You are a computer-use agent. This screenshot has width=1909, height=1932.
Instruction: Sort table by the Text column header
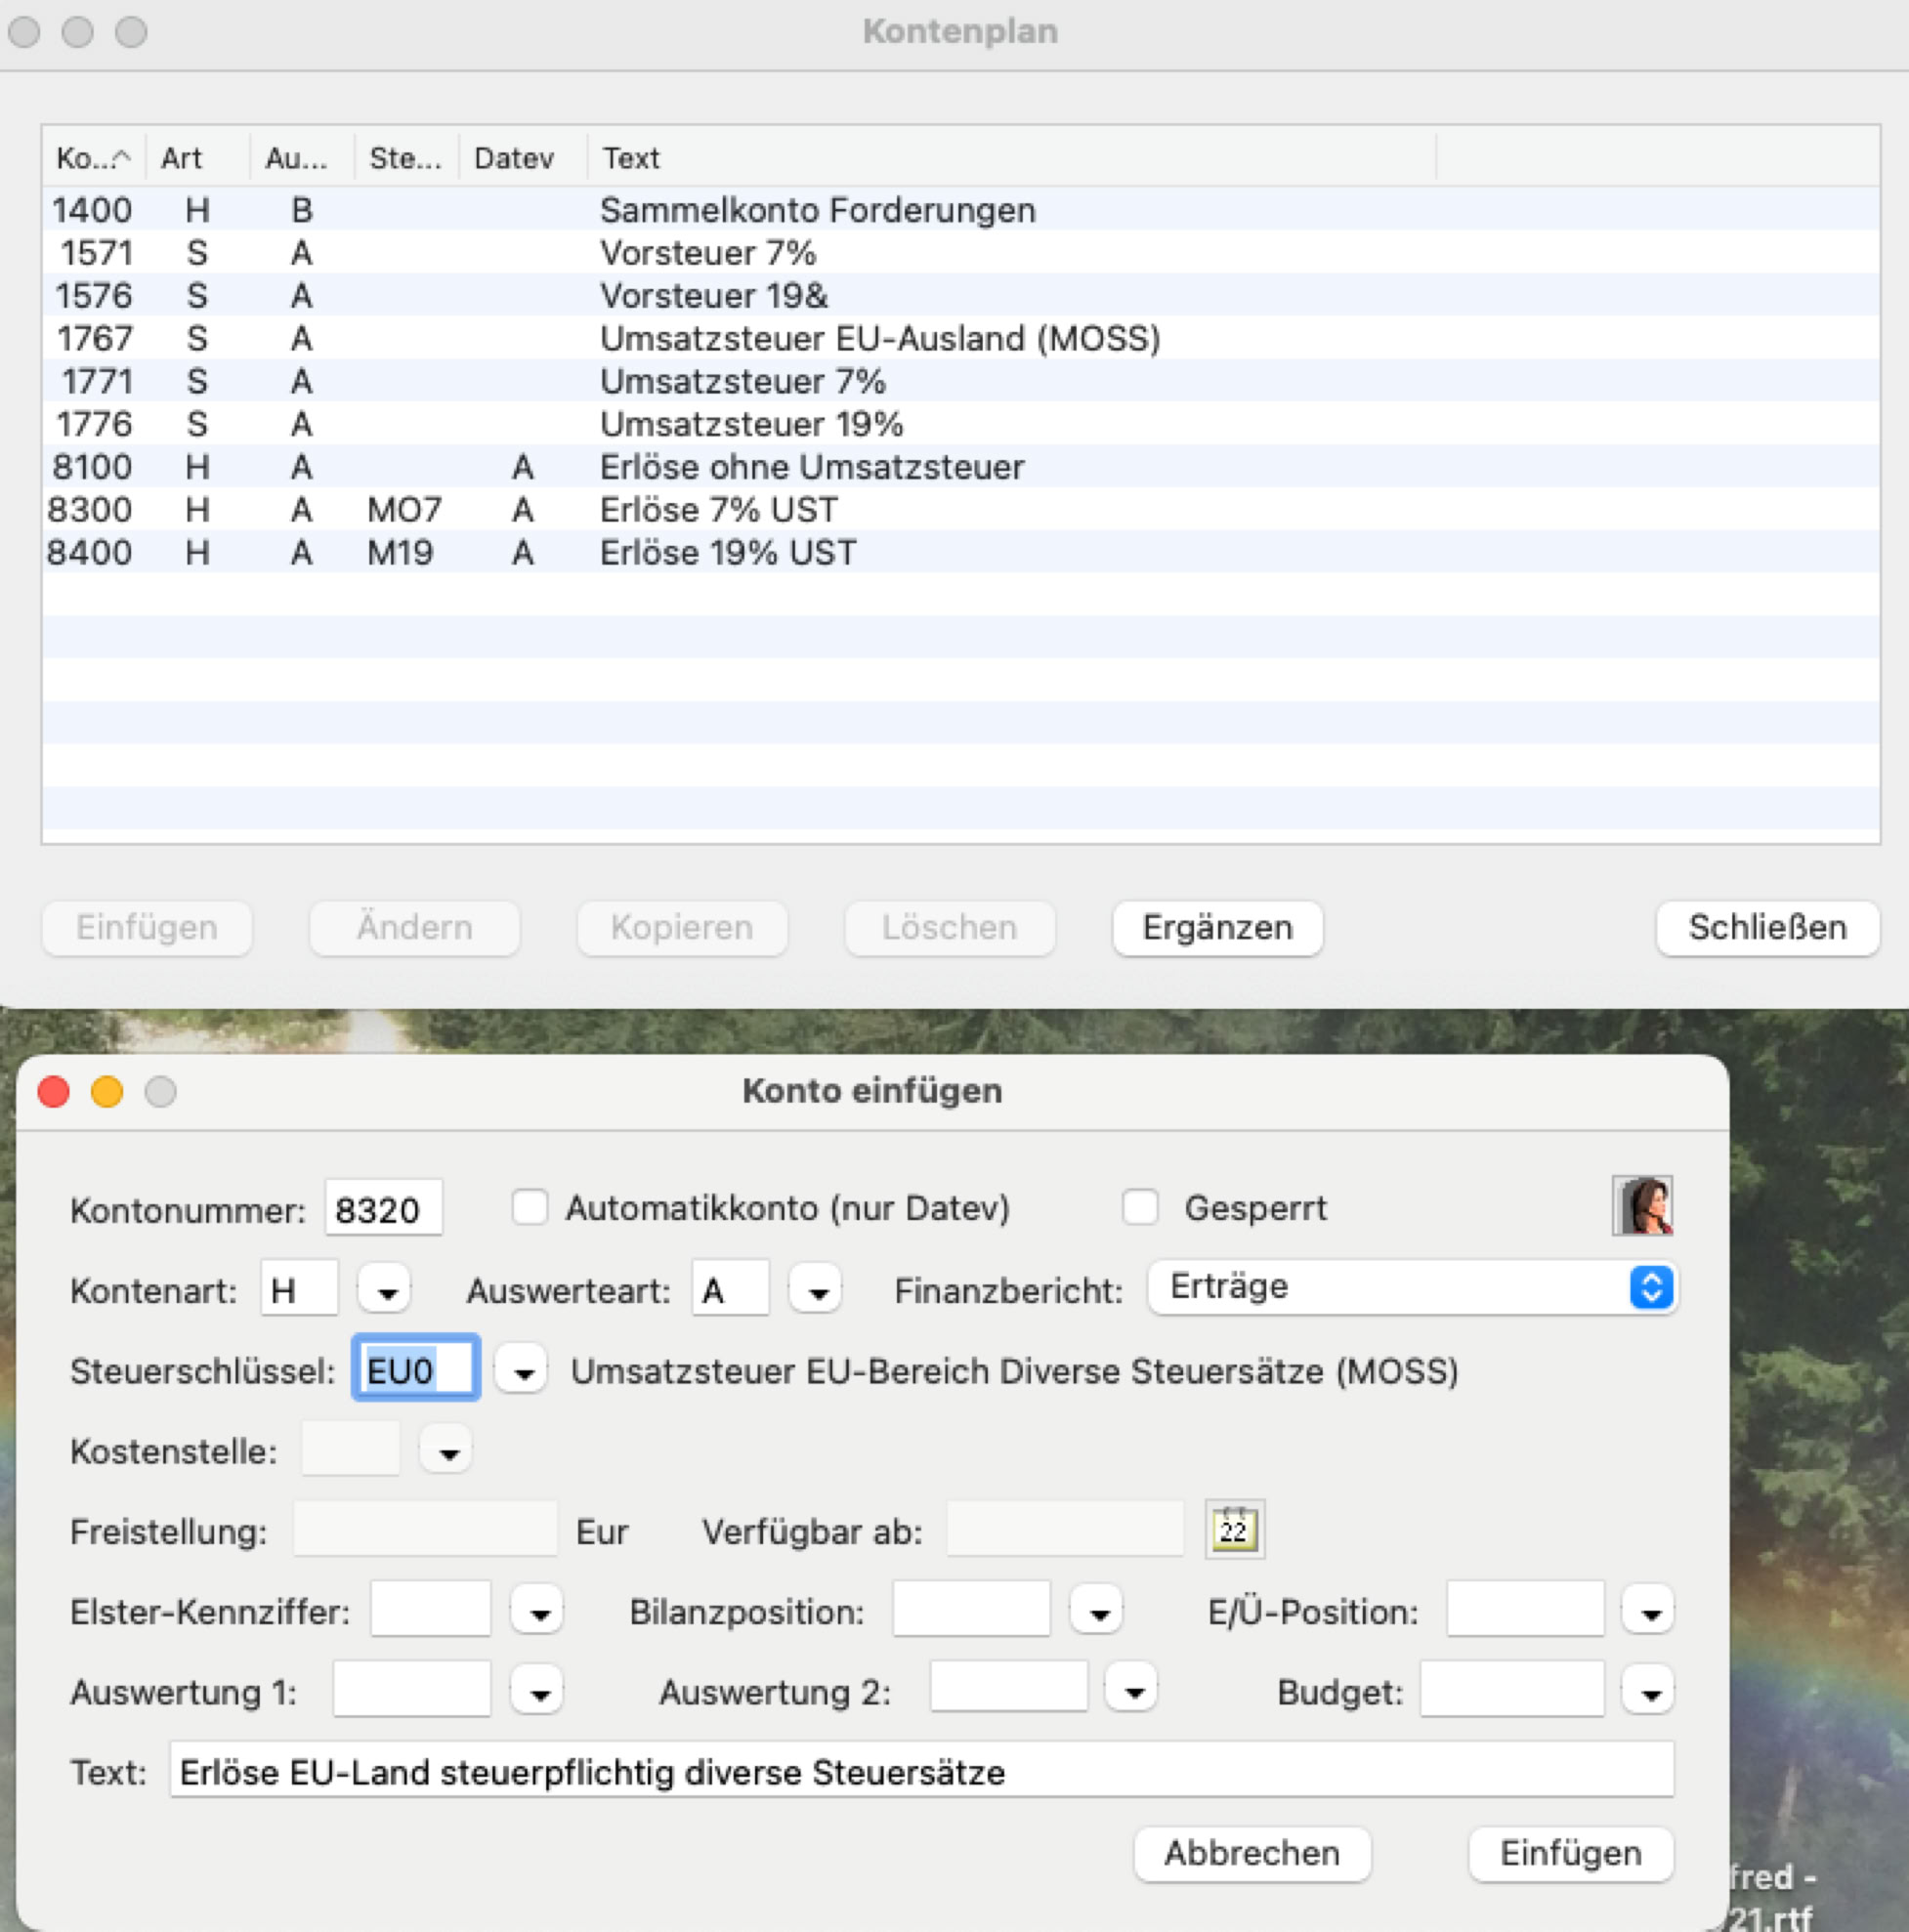(x=632, y=158)
